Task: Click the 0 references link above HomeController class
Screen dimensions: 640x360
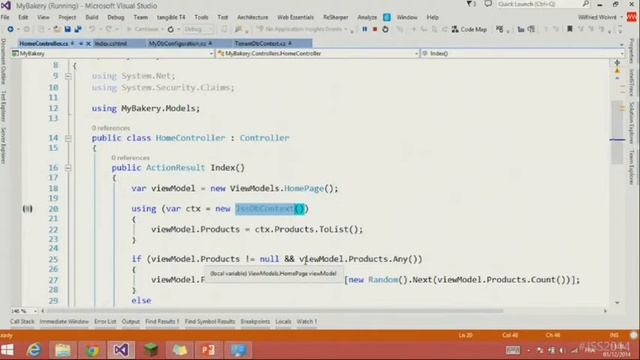Action: (x=111, y=128)
